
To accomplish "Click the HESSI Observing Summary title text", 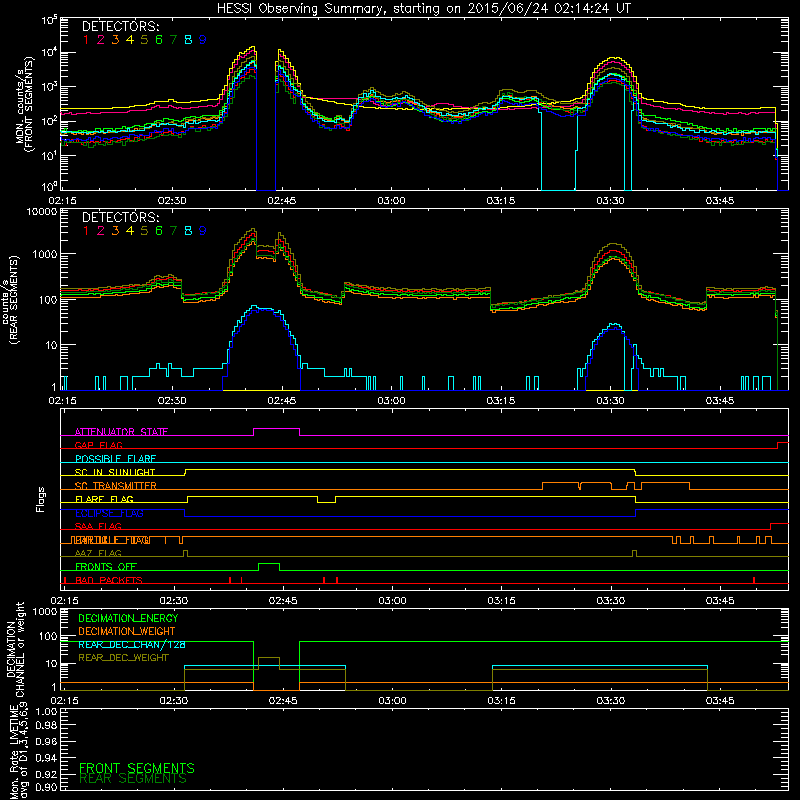I will (x=424, y=9).
